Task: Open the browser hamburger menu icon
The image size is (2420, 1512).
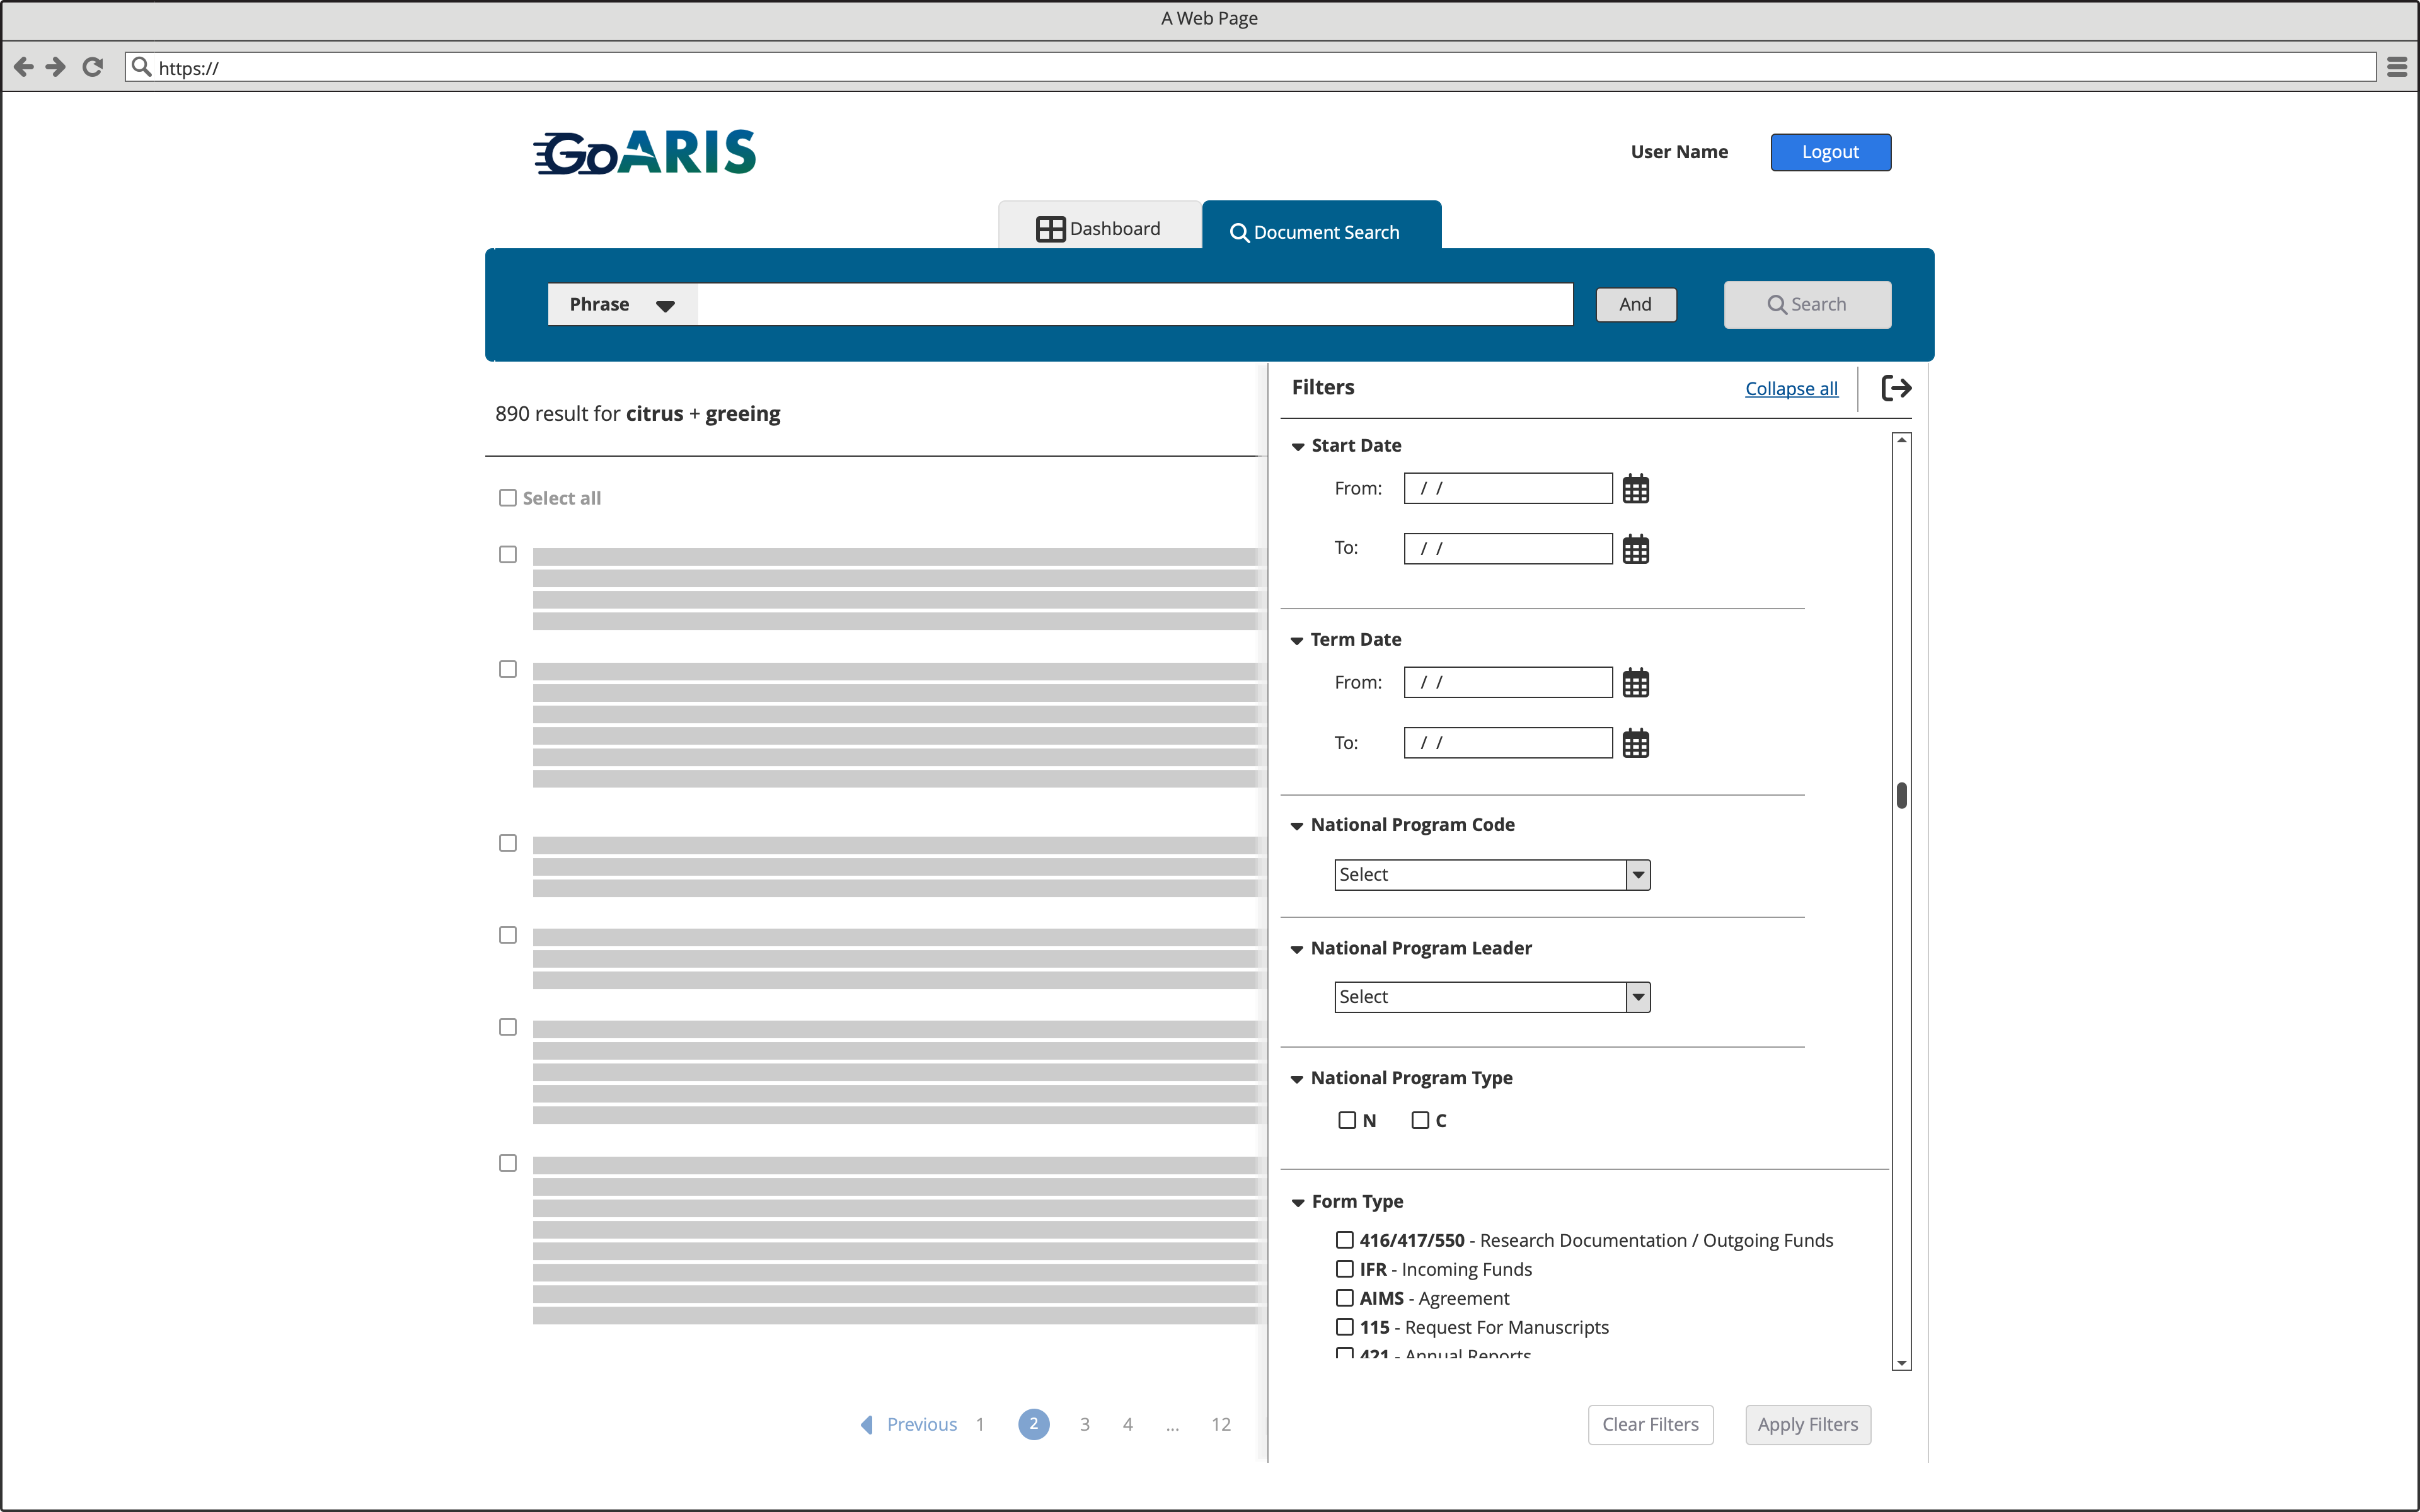Action: point(2398,66)
